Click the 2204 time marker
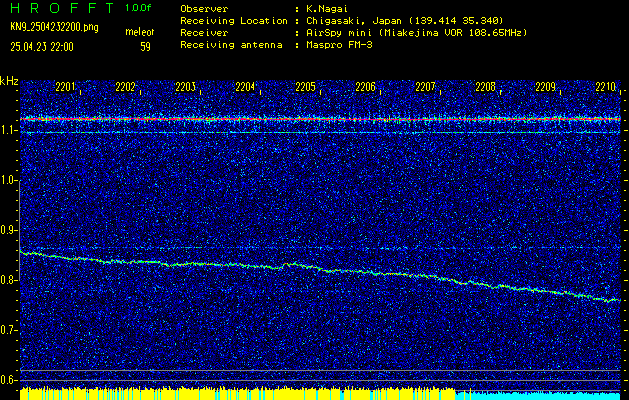629x400 pixels. point(245,86)
